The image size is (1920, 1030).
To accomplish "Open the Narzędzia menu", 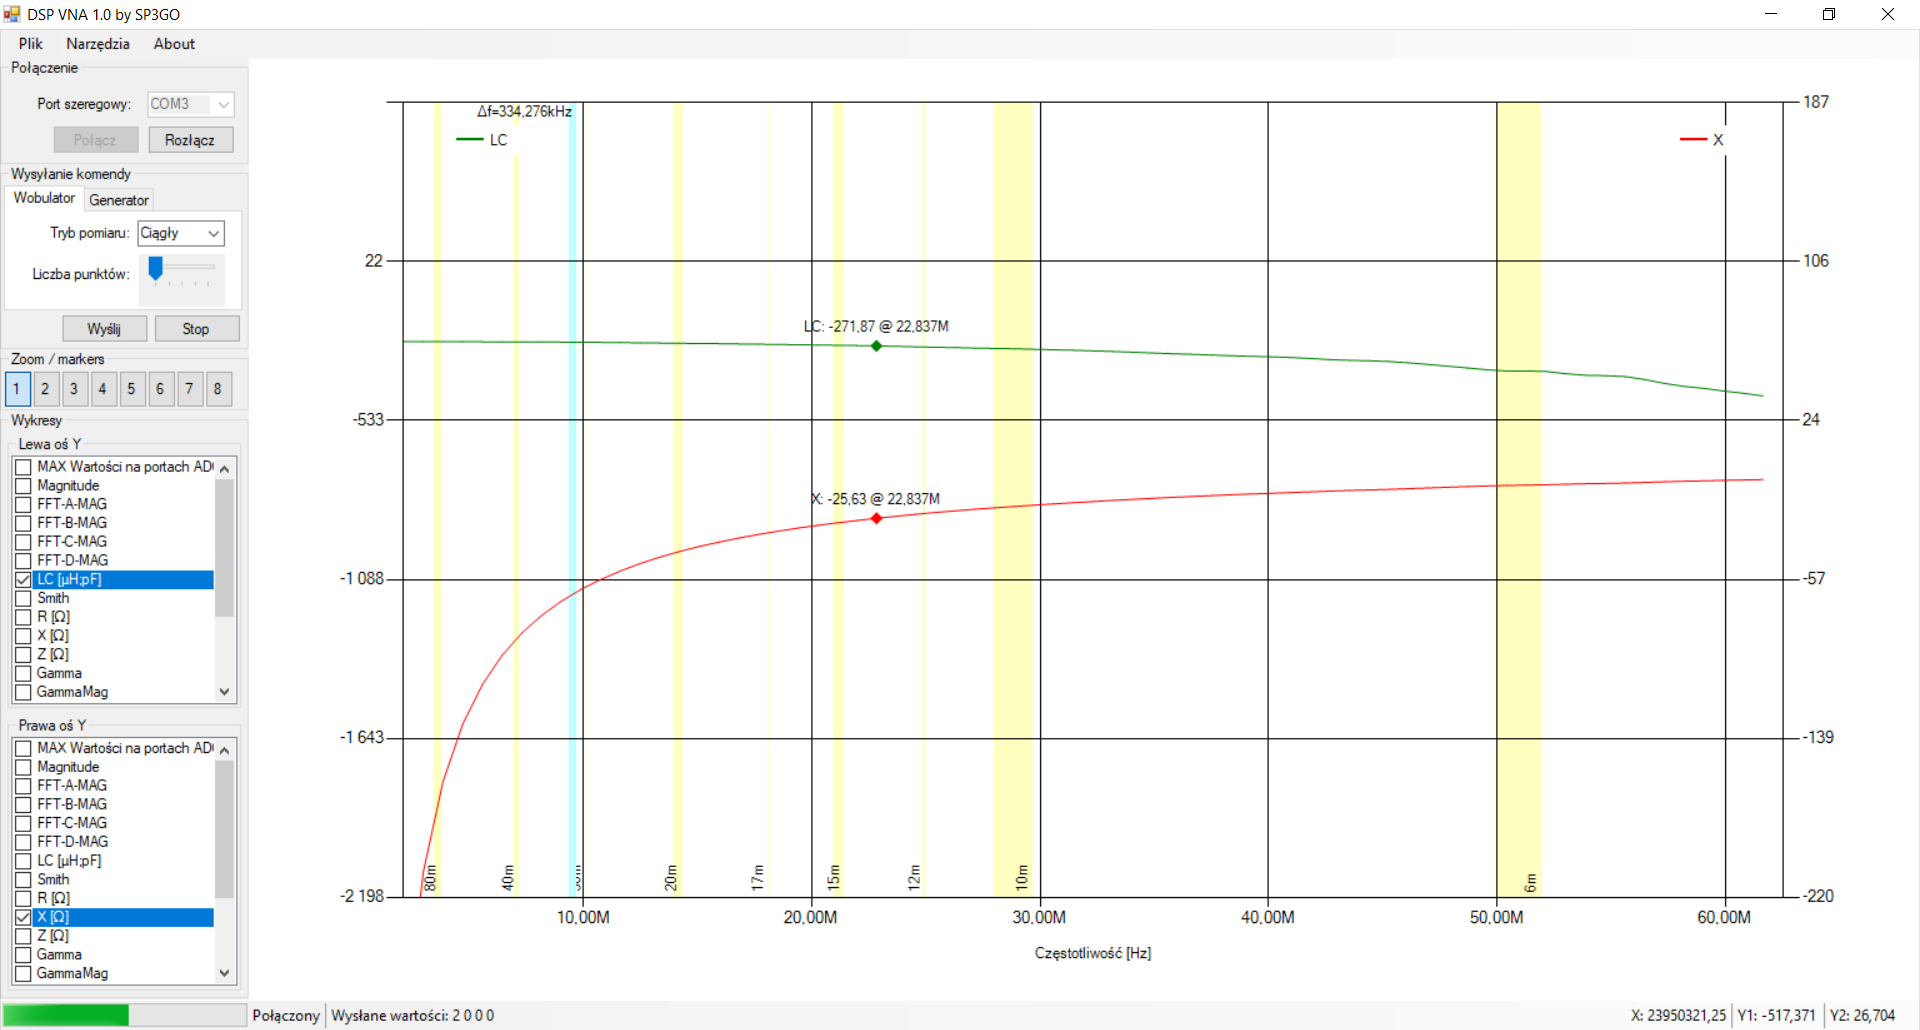I will (97, 44).
